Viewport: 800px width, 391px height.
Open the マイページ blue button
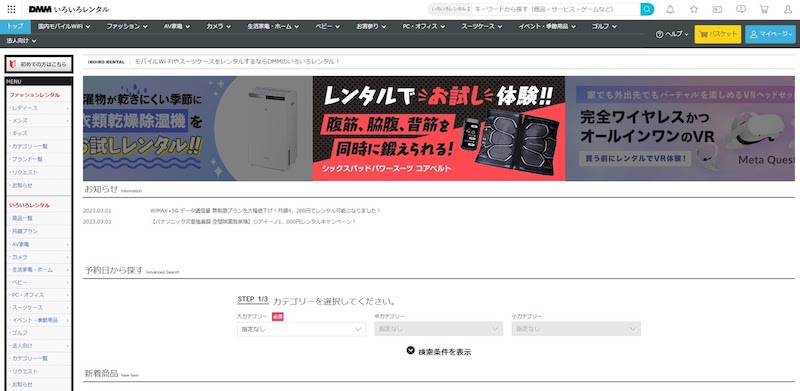coord(770,34)
